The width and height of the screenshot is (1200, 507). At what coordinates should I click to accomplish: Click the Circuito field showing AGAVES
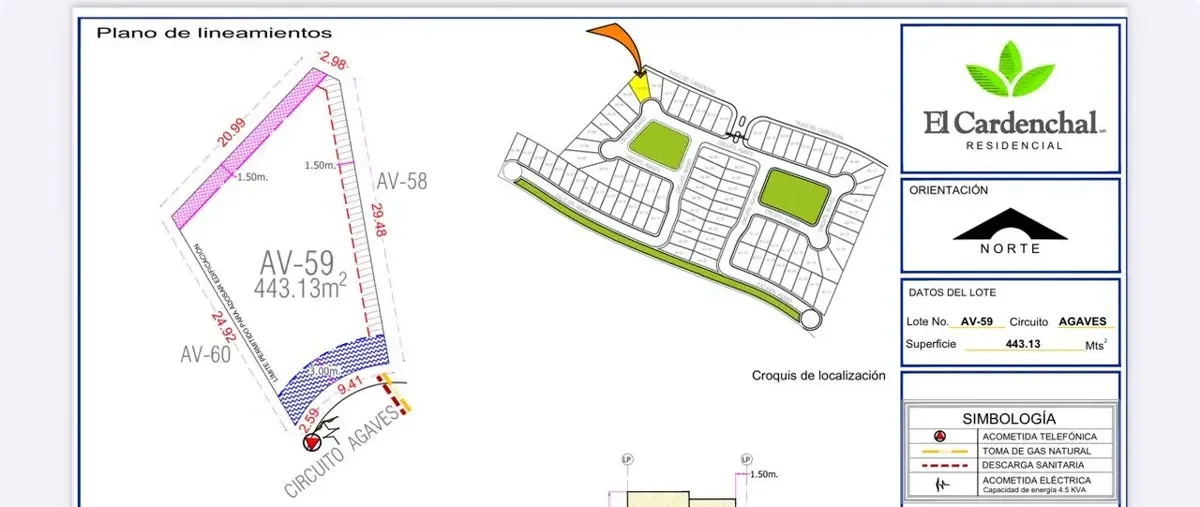coord(1079,322)
